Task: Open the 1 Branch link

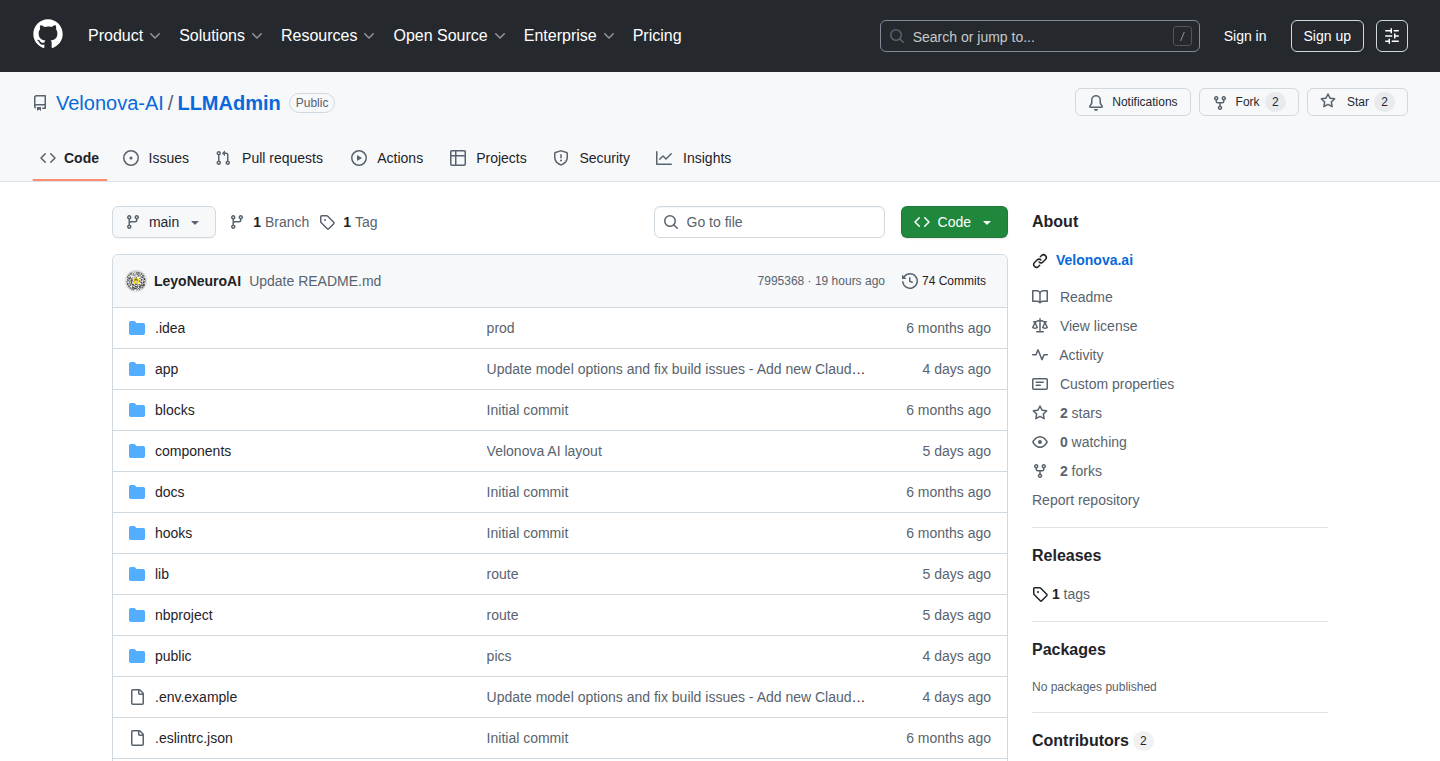Action: (x=269, y=222)
